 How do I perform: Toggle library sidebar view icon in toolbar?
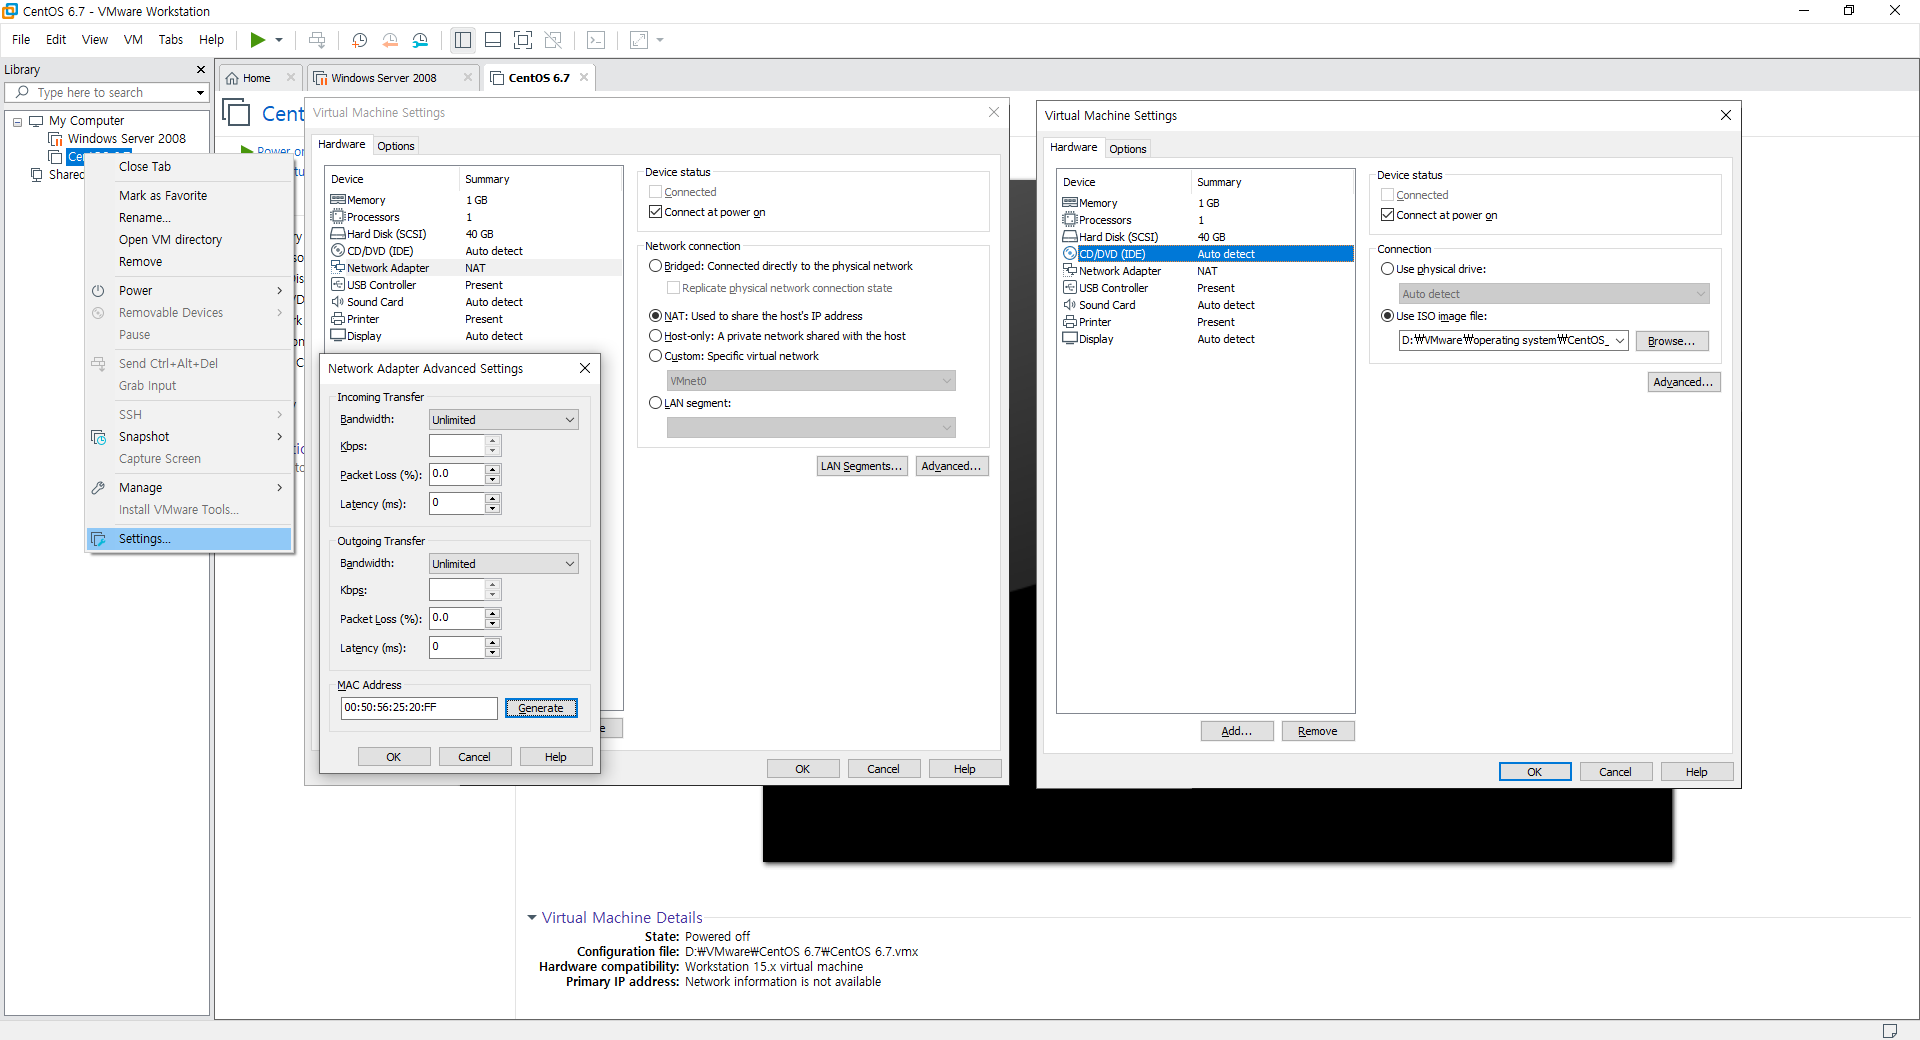(463, 40)
